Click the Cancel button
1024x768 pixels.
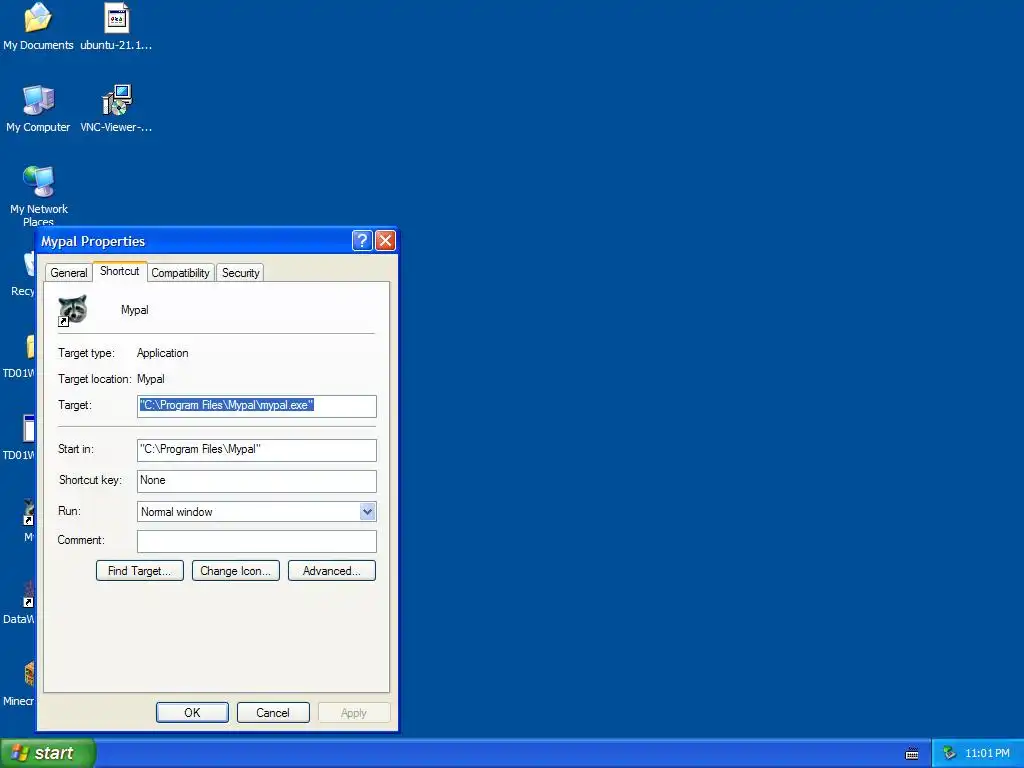tap(273, 712)
